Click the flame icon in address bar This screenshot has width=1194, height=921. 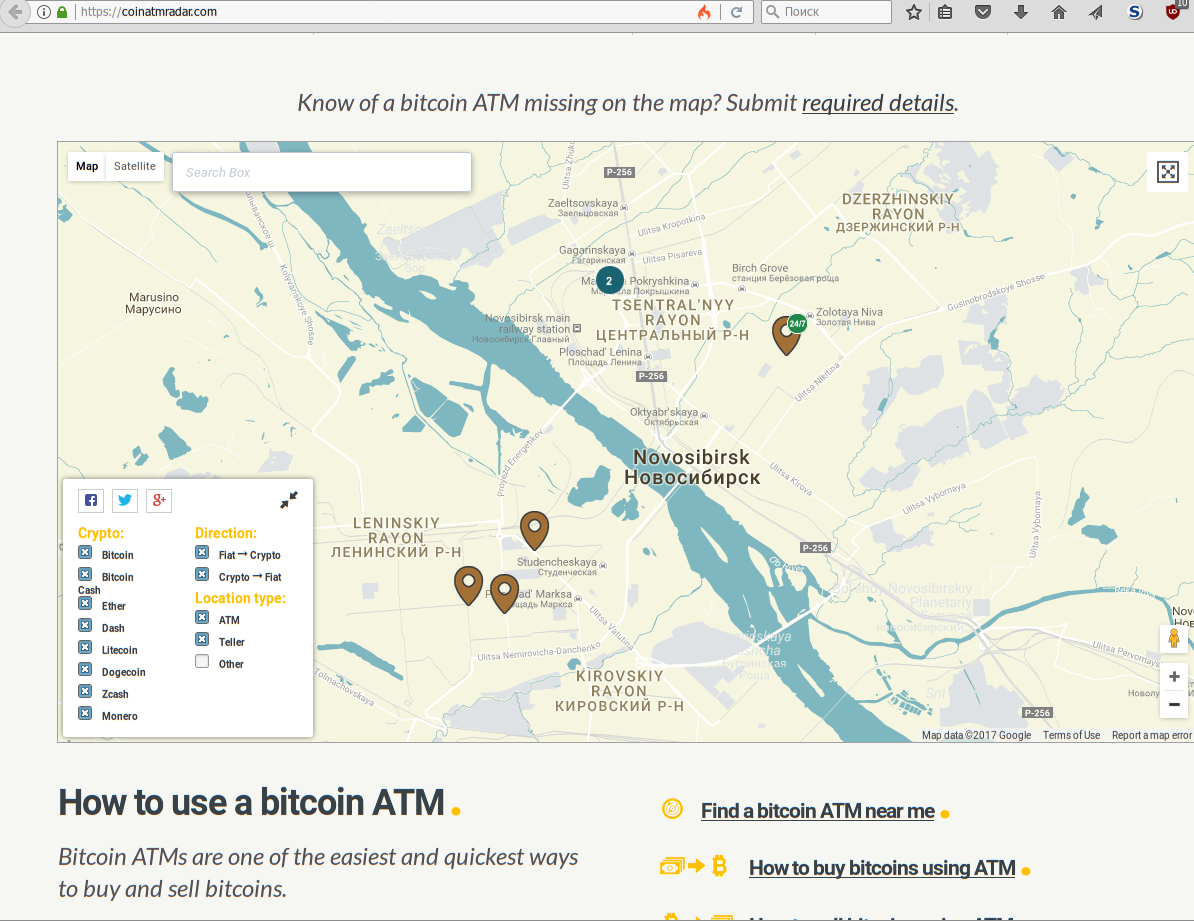pyautogui.click(x=704, y=11)
